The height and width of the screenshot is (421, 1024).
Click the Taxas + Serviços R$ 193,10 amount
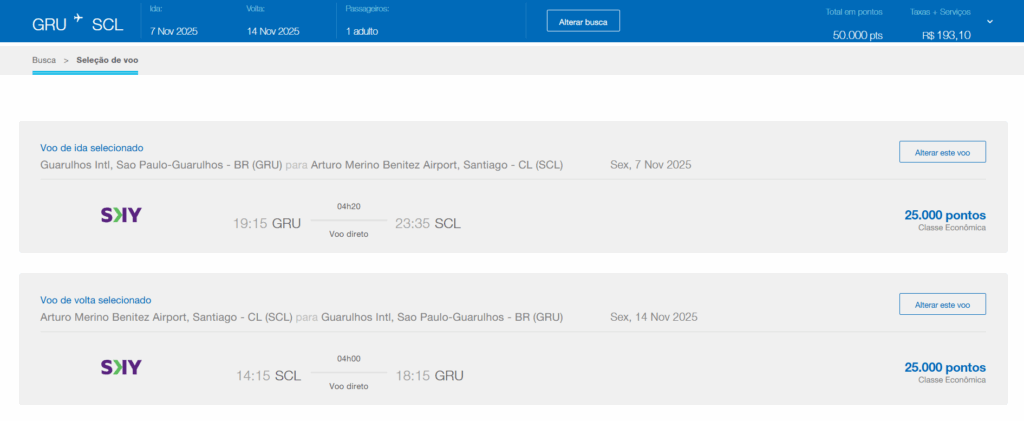click(x=945, y=35)
